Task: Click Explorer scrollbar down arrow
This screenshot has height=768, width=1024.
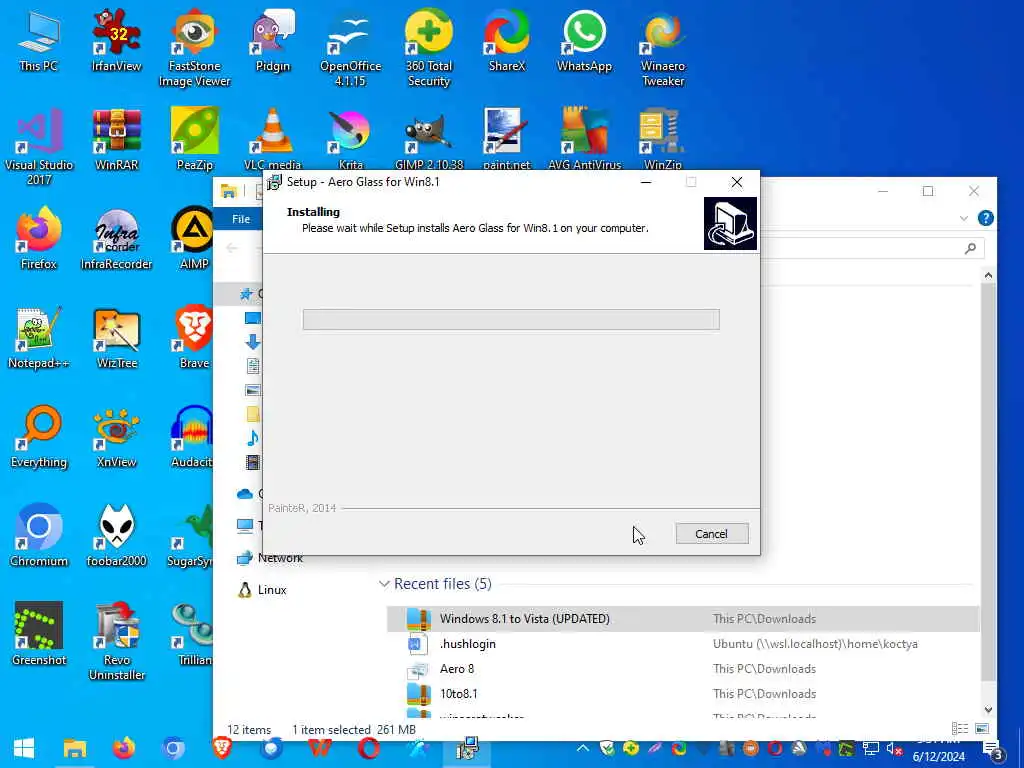Action: [988, 709]
